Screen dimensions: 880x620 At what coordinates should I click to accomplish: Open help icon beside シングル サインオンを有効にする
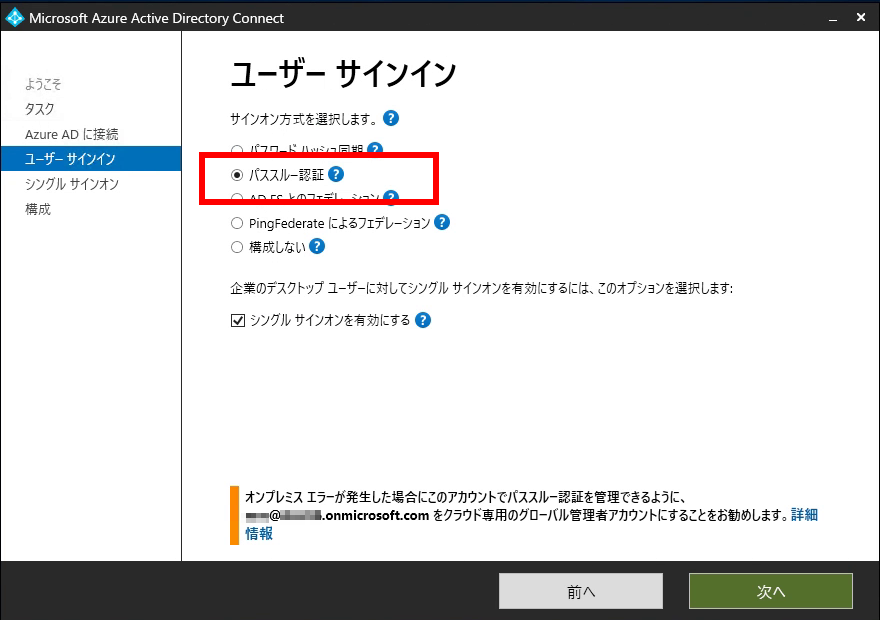423,320
